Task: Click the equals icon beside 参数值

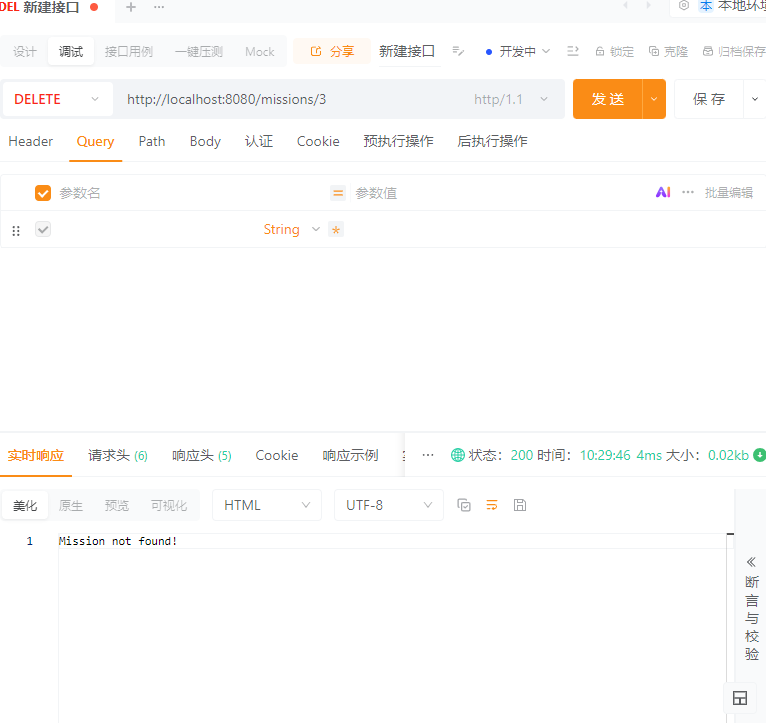Action: point(338,193)
